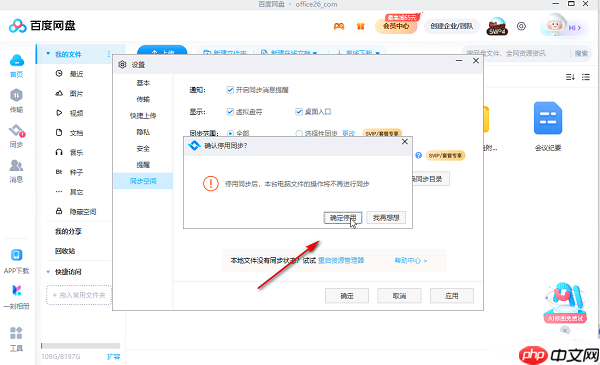Image resolution: width=600 pixels, height=365 pixels.
Task: Click the gift box icon in header
Action: pyautogui.click(x=360, y=26)
